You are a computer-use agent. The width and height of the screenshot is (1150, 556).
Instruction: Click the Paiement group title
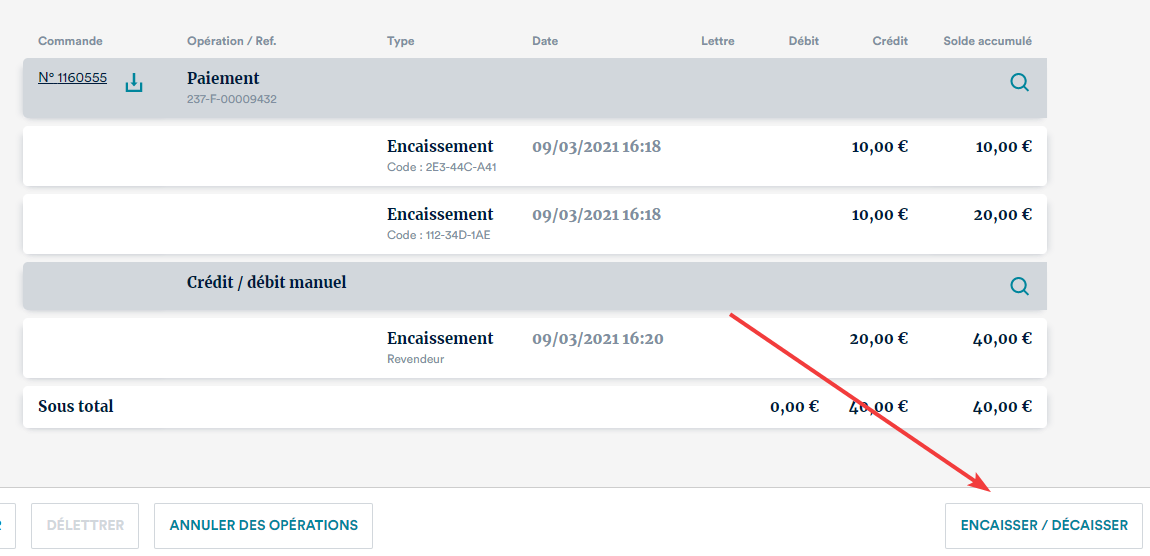point(223,78)
